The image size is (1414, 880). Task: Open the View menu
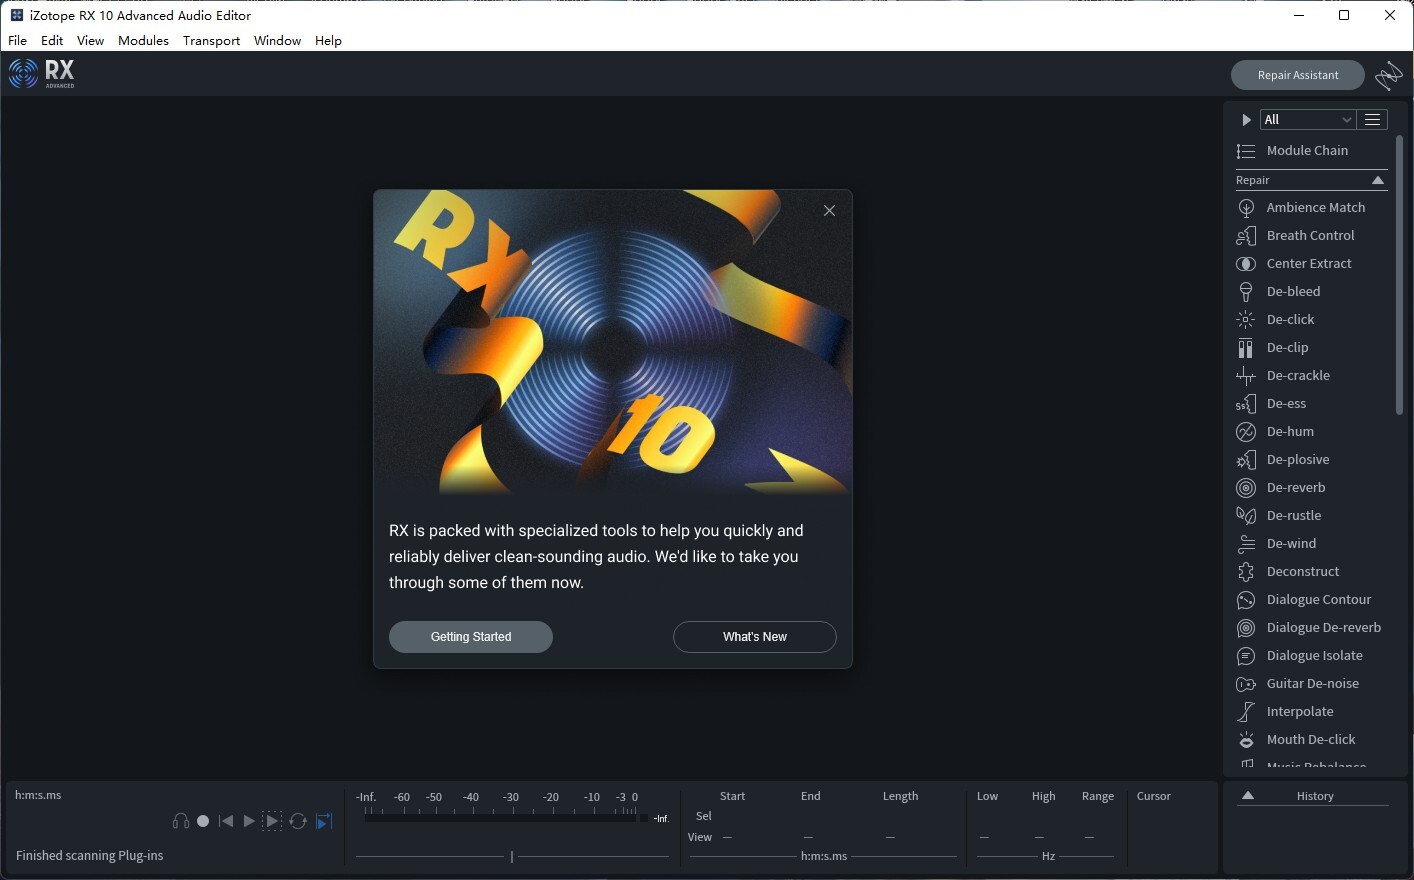tap(90, 41)
